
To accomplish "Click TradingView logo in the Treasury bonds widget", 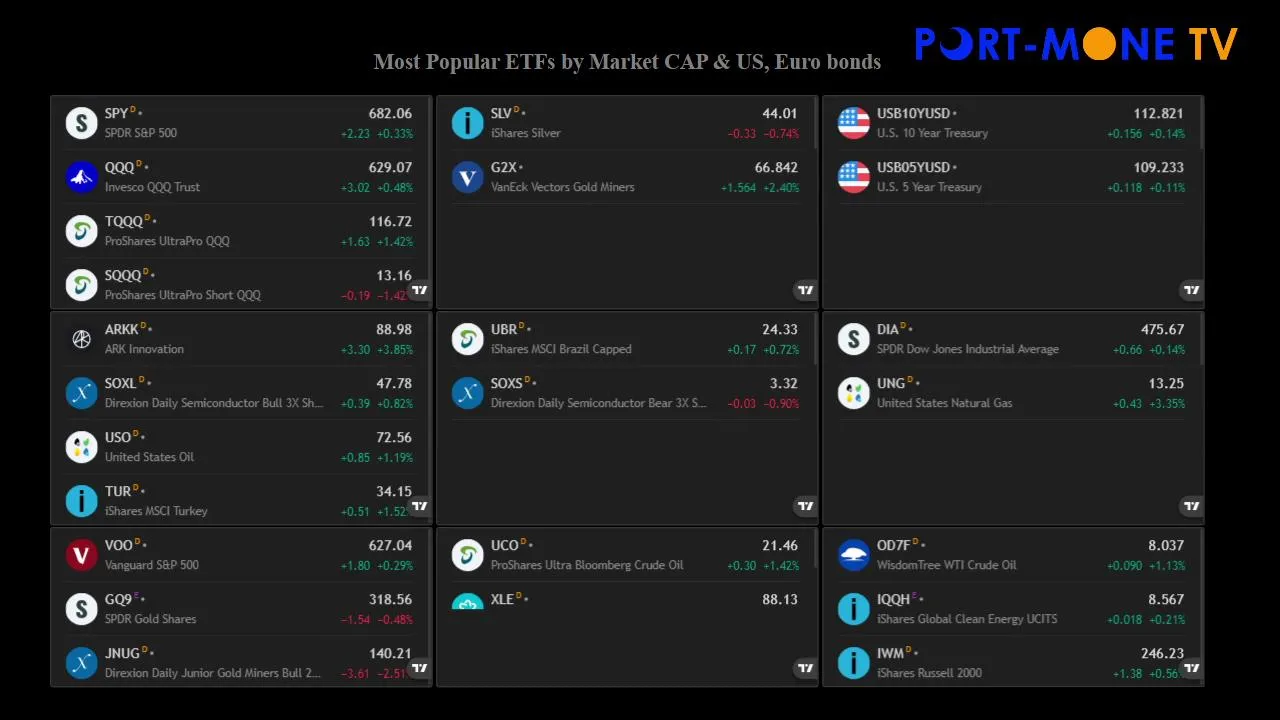I will 1191,290.
